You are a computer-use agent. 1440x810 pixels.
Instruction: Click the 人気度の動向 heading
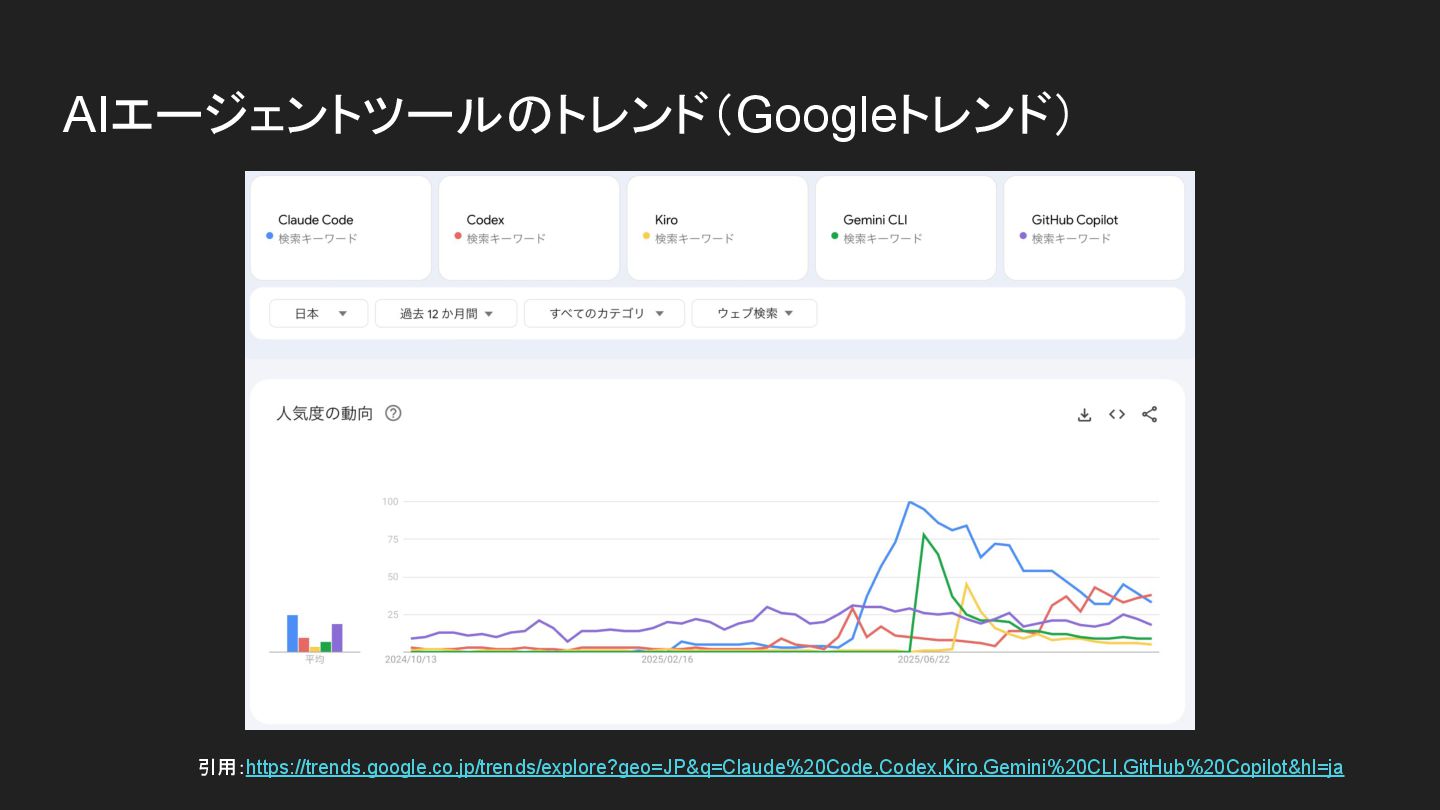324,413
